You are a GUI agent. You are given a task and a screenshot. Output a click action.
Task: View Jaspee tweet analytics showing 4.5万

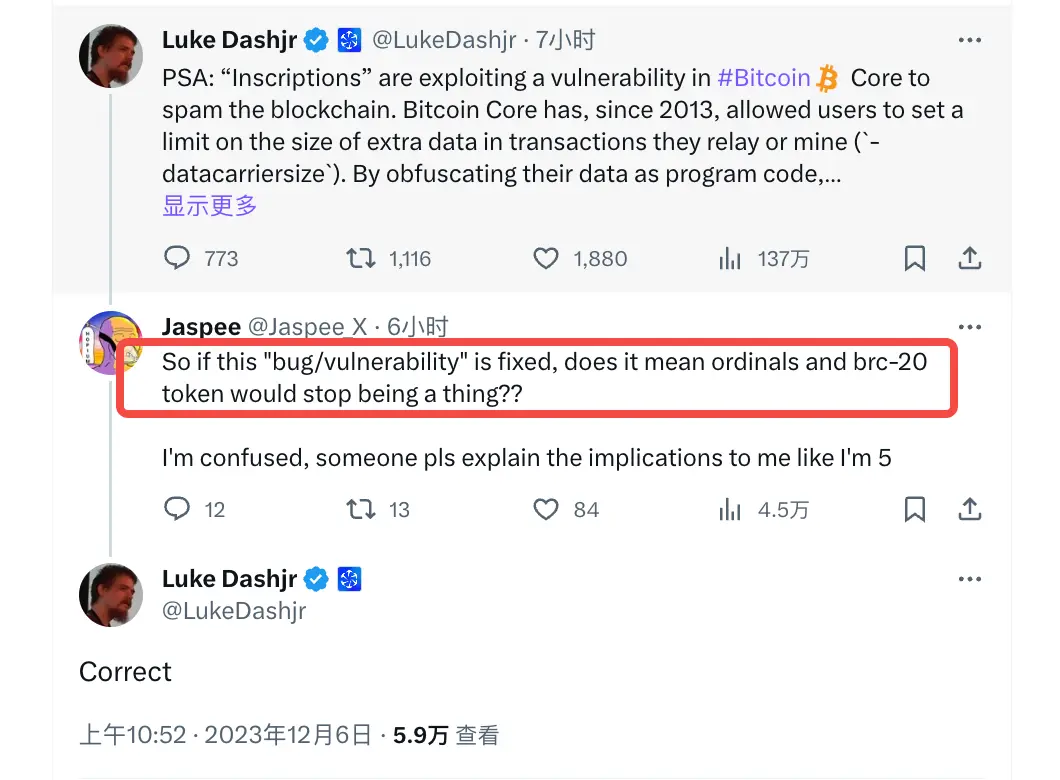point(730,510)
